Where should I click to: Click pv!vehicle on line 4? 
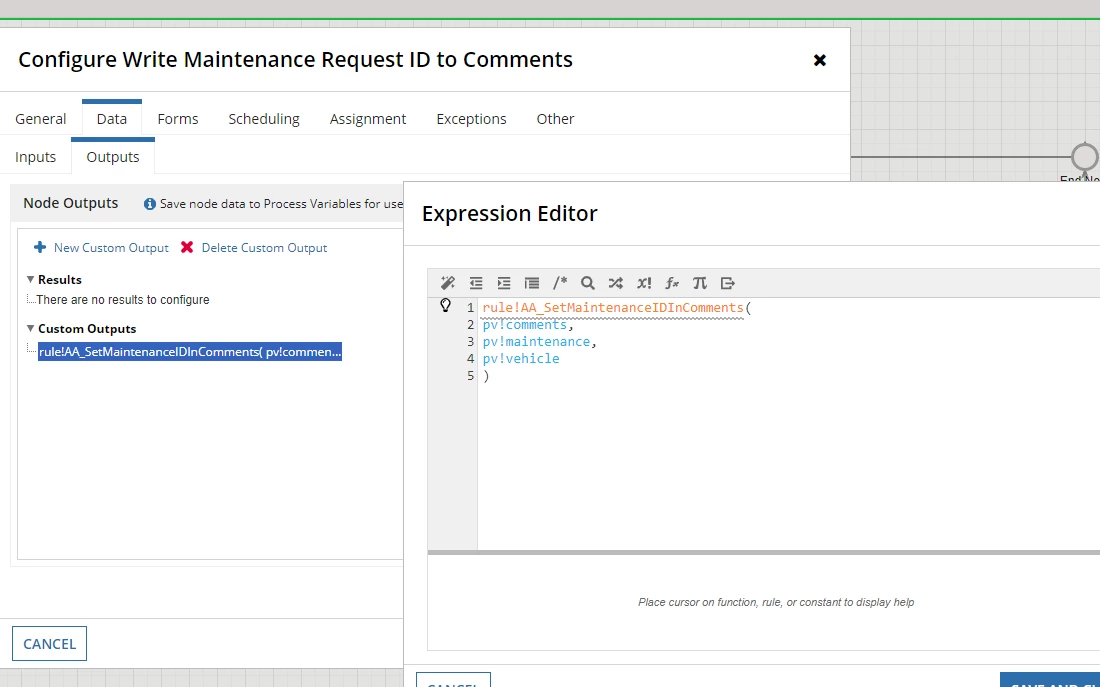pyautogui.click(x=521, y=359)
